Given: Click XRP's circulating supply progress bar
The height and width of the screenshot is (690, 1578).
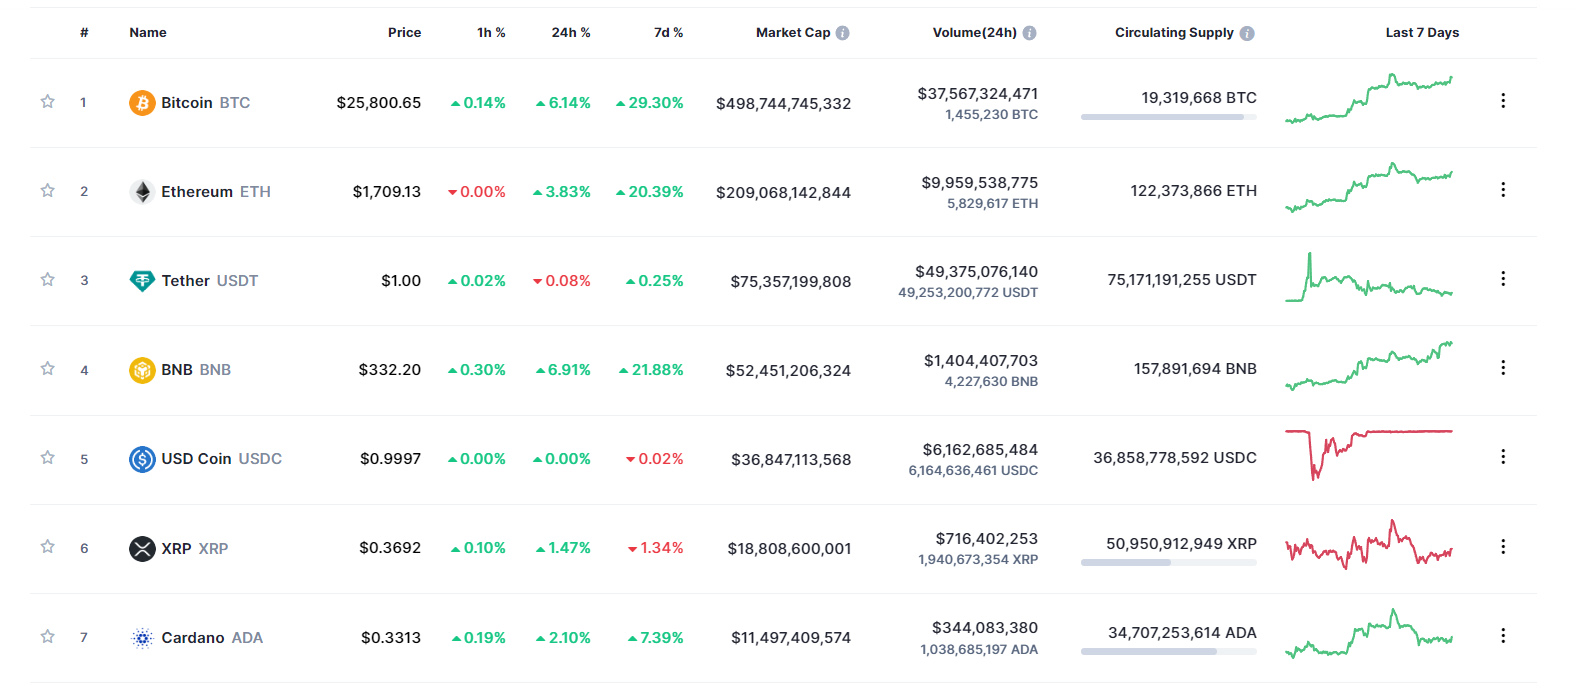Looking at the screenshot, I should coord(1169,563).
